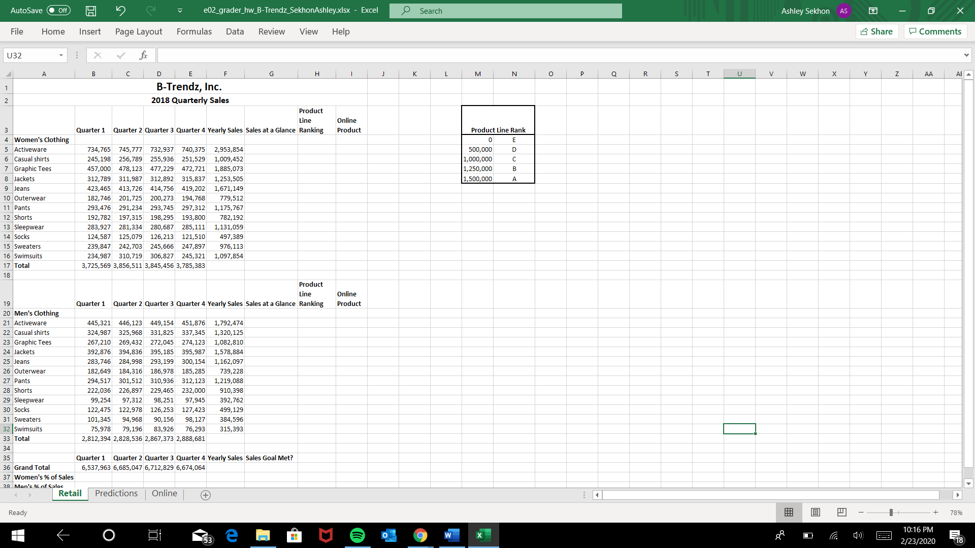Open the Help ribbon tab
Screen dimensions: 975x548
341,32
